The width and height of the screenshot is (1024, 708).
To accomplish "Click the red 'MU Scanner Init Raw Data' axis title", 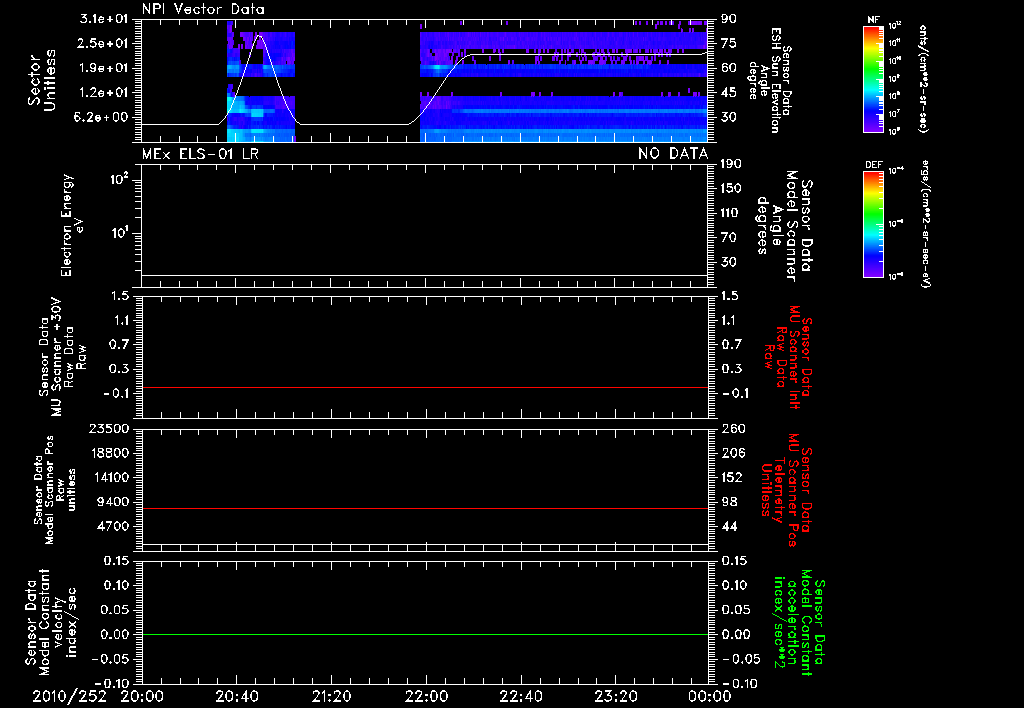I will pyautogui.click(x=789, y=357).
